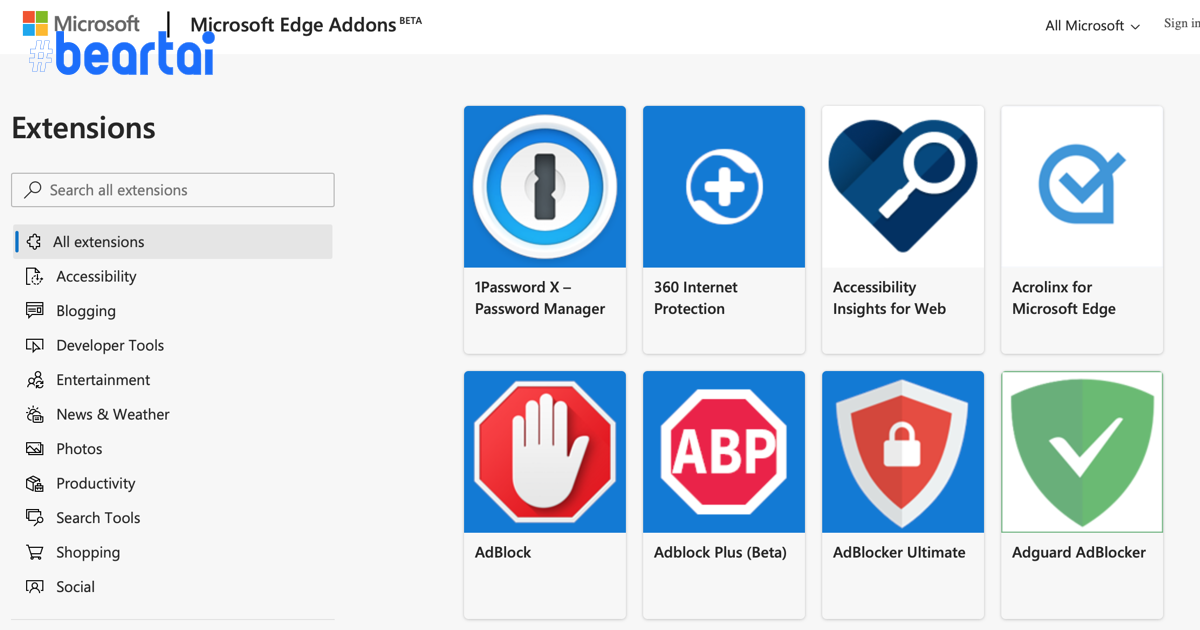Open the 1Password X – Password Manager title
This screenshot has height=630, width=1200.
click(x=540, y=298)
